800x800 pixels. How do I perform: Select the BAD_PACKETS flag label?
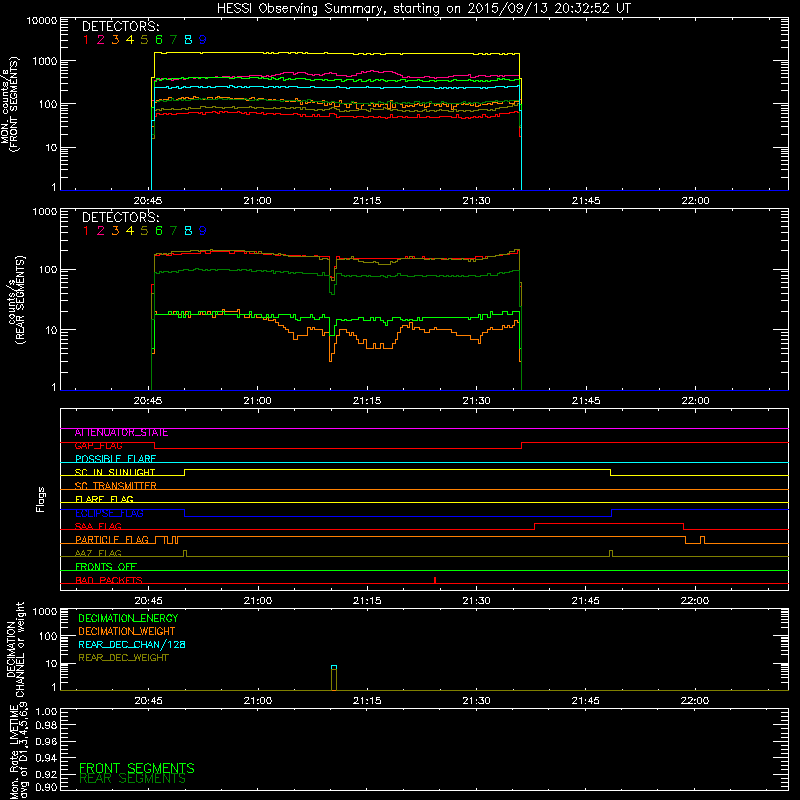click(109, 581)
